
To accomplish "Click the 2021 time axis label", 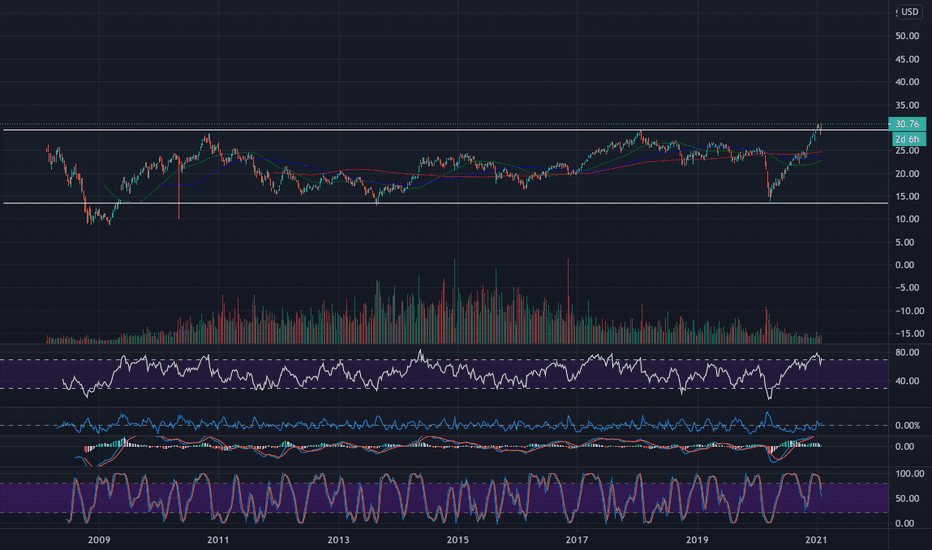I will 816,540.
